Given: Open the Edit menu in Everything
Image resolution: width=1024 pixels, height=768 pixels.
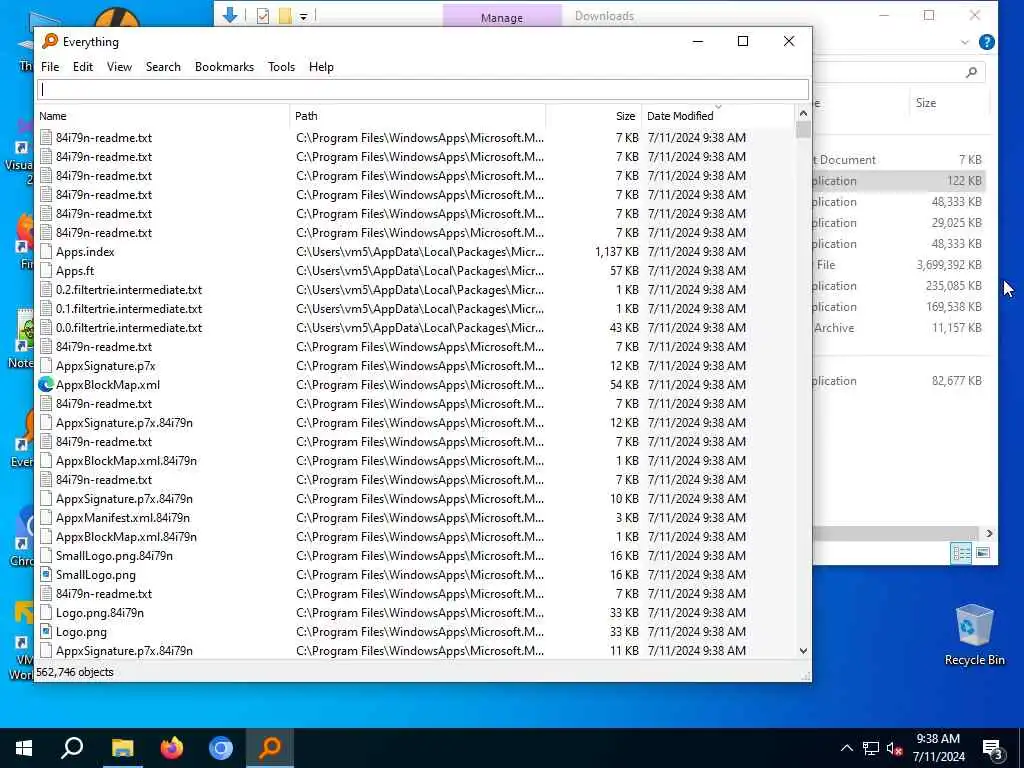Looking at the screenshot, I should point(82,67).
